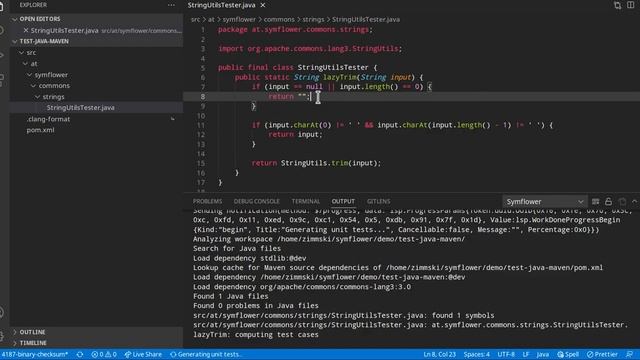This screenshot has width=640, height=360.
Task: Click symflower breadcrumb segment
Action: pos(239,19)
